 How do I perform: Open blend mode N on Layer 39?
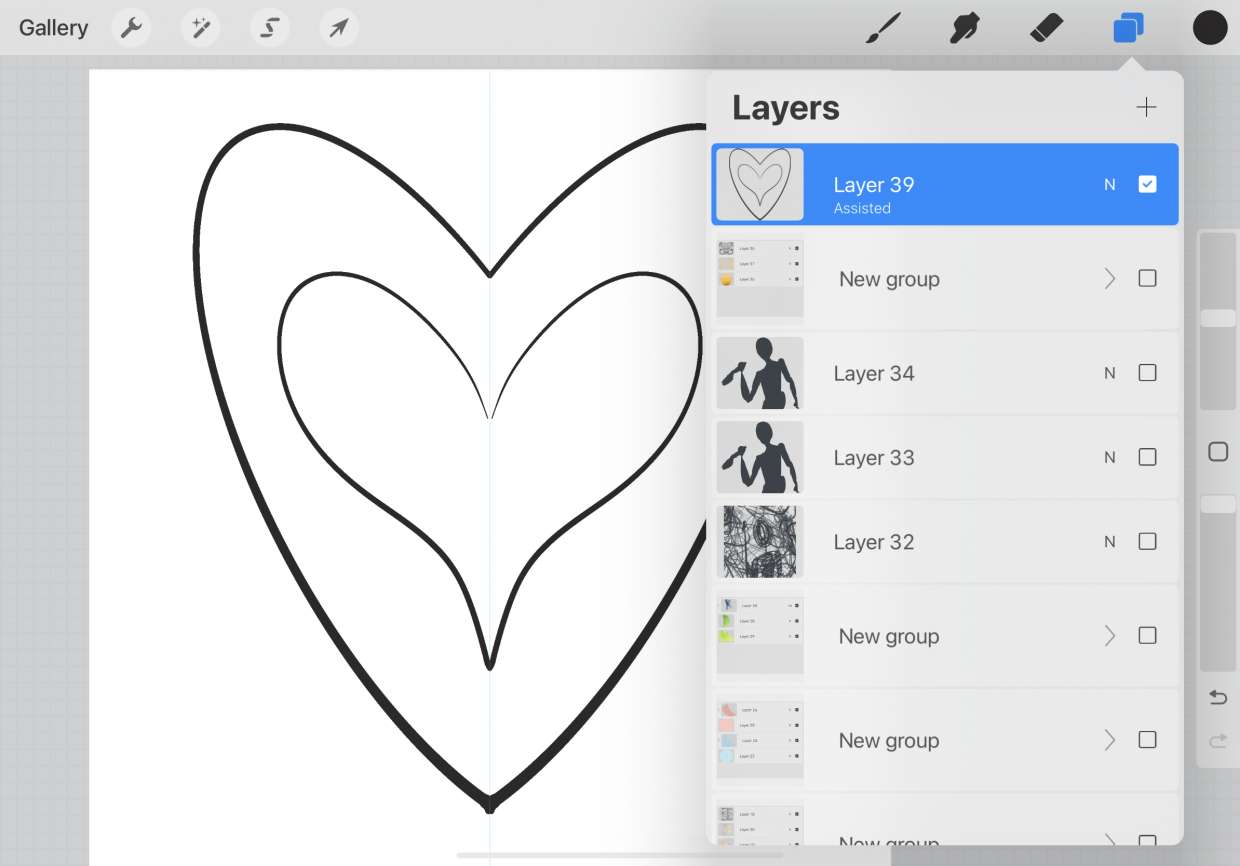click(x=1109, y=185)
